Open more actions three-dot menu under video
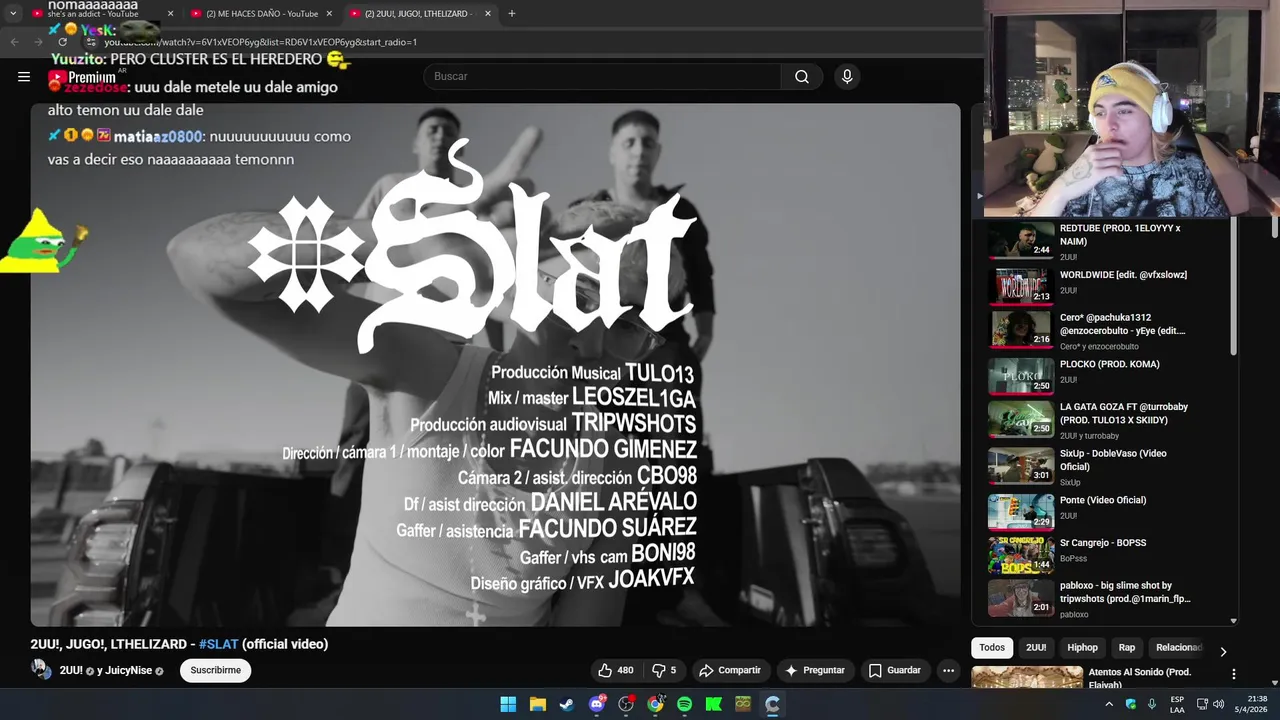The width and height of the screenshot is (1280, 720). (x=948, y=670)
